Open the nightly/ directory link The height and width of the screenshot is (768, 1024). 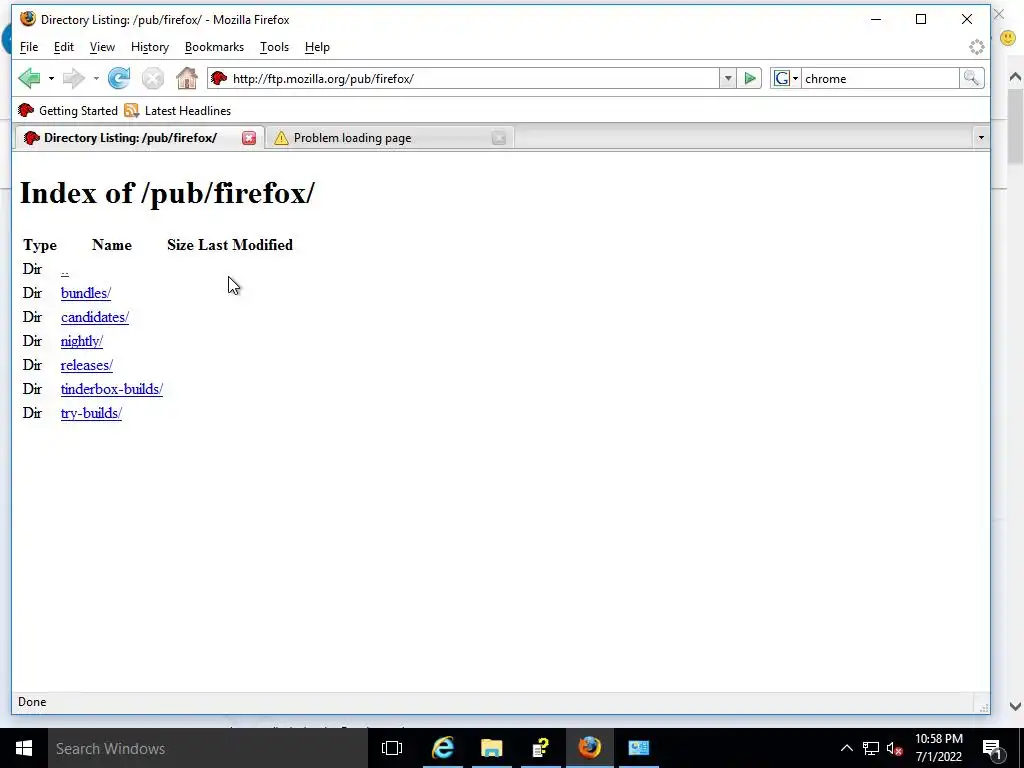point(82,341)
